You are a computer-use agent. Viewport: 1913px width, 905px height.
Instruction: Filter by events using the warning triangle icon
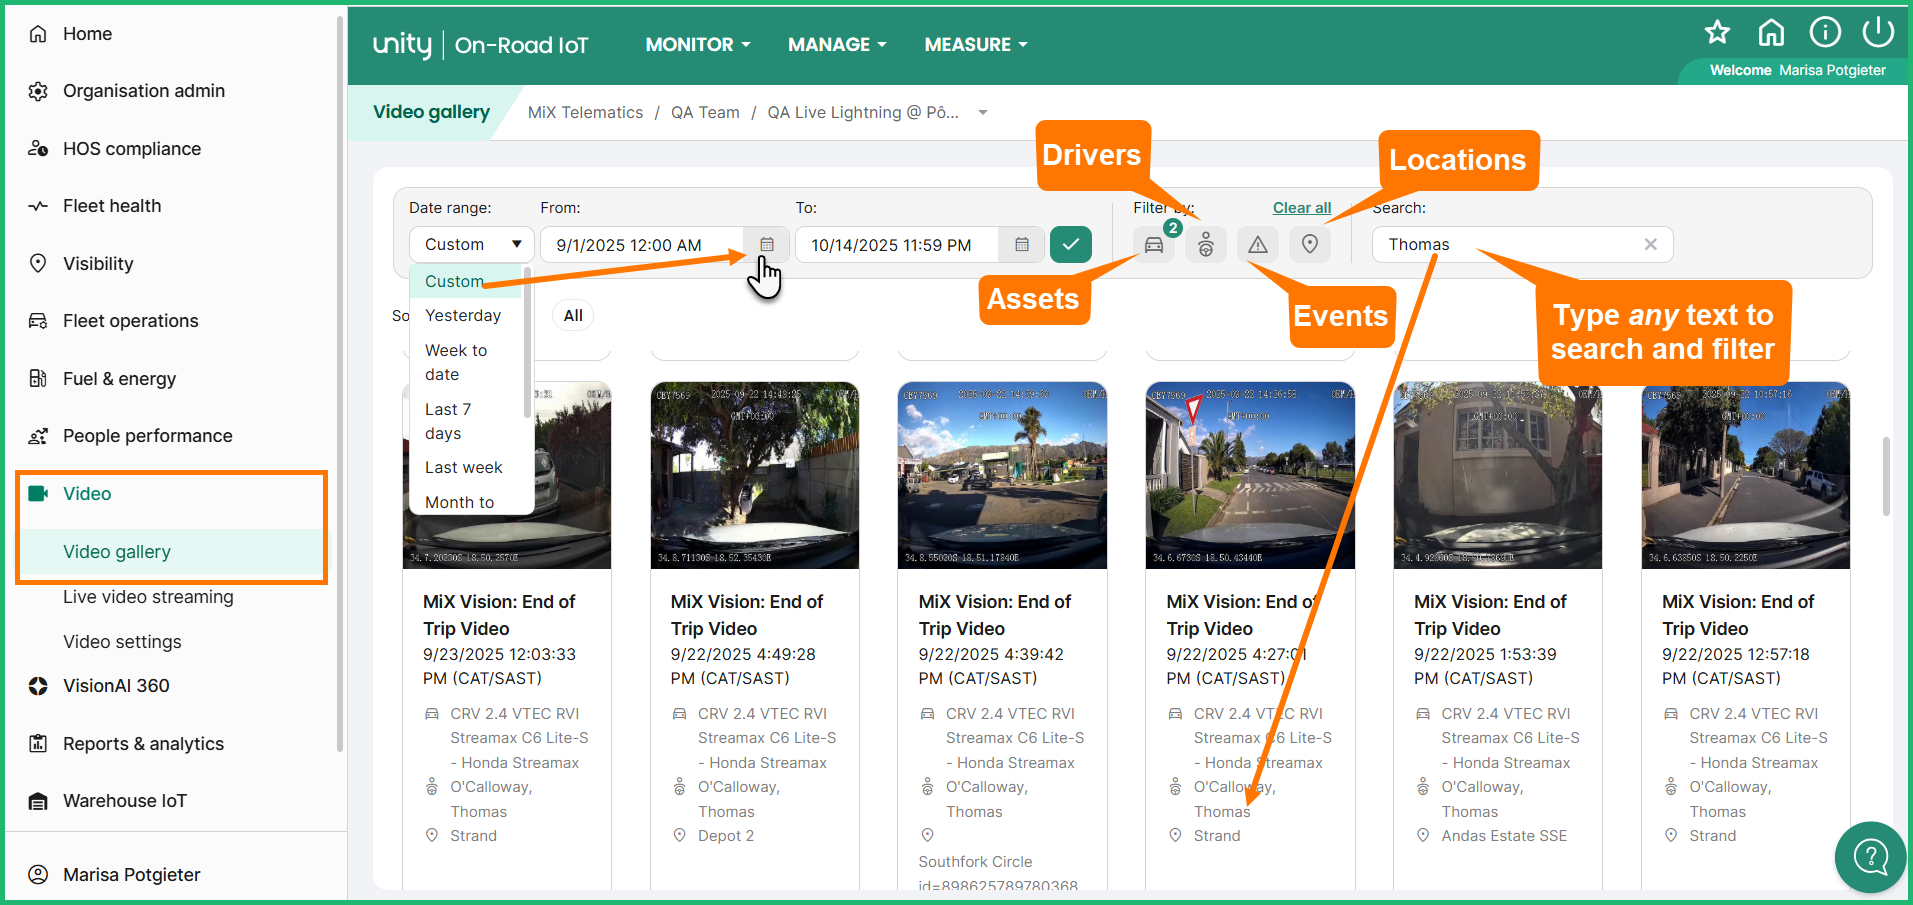(1258, 245)
